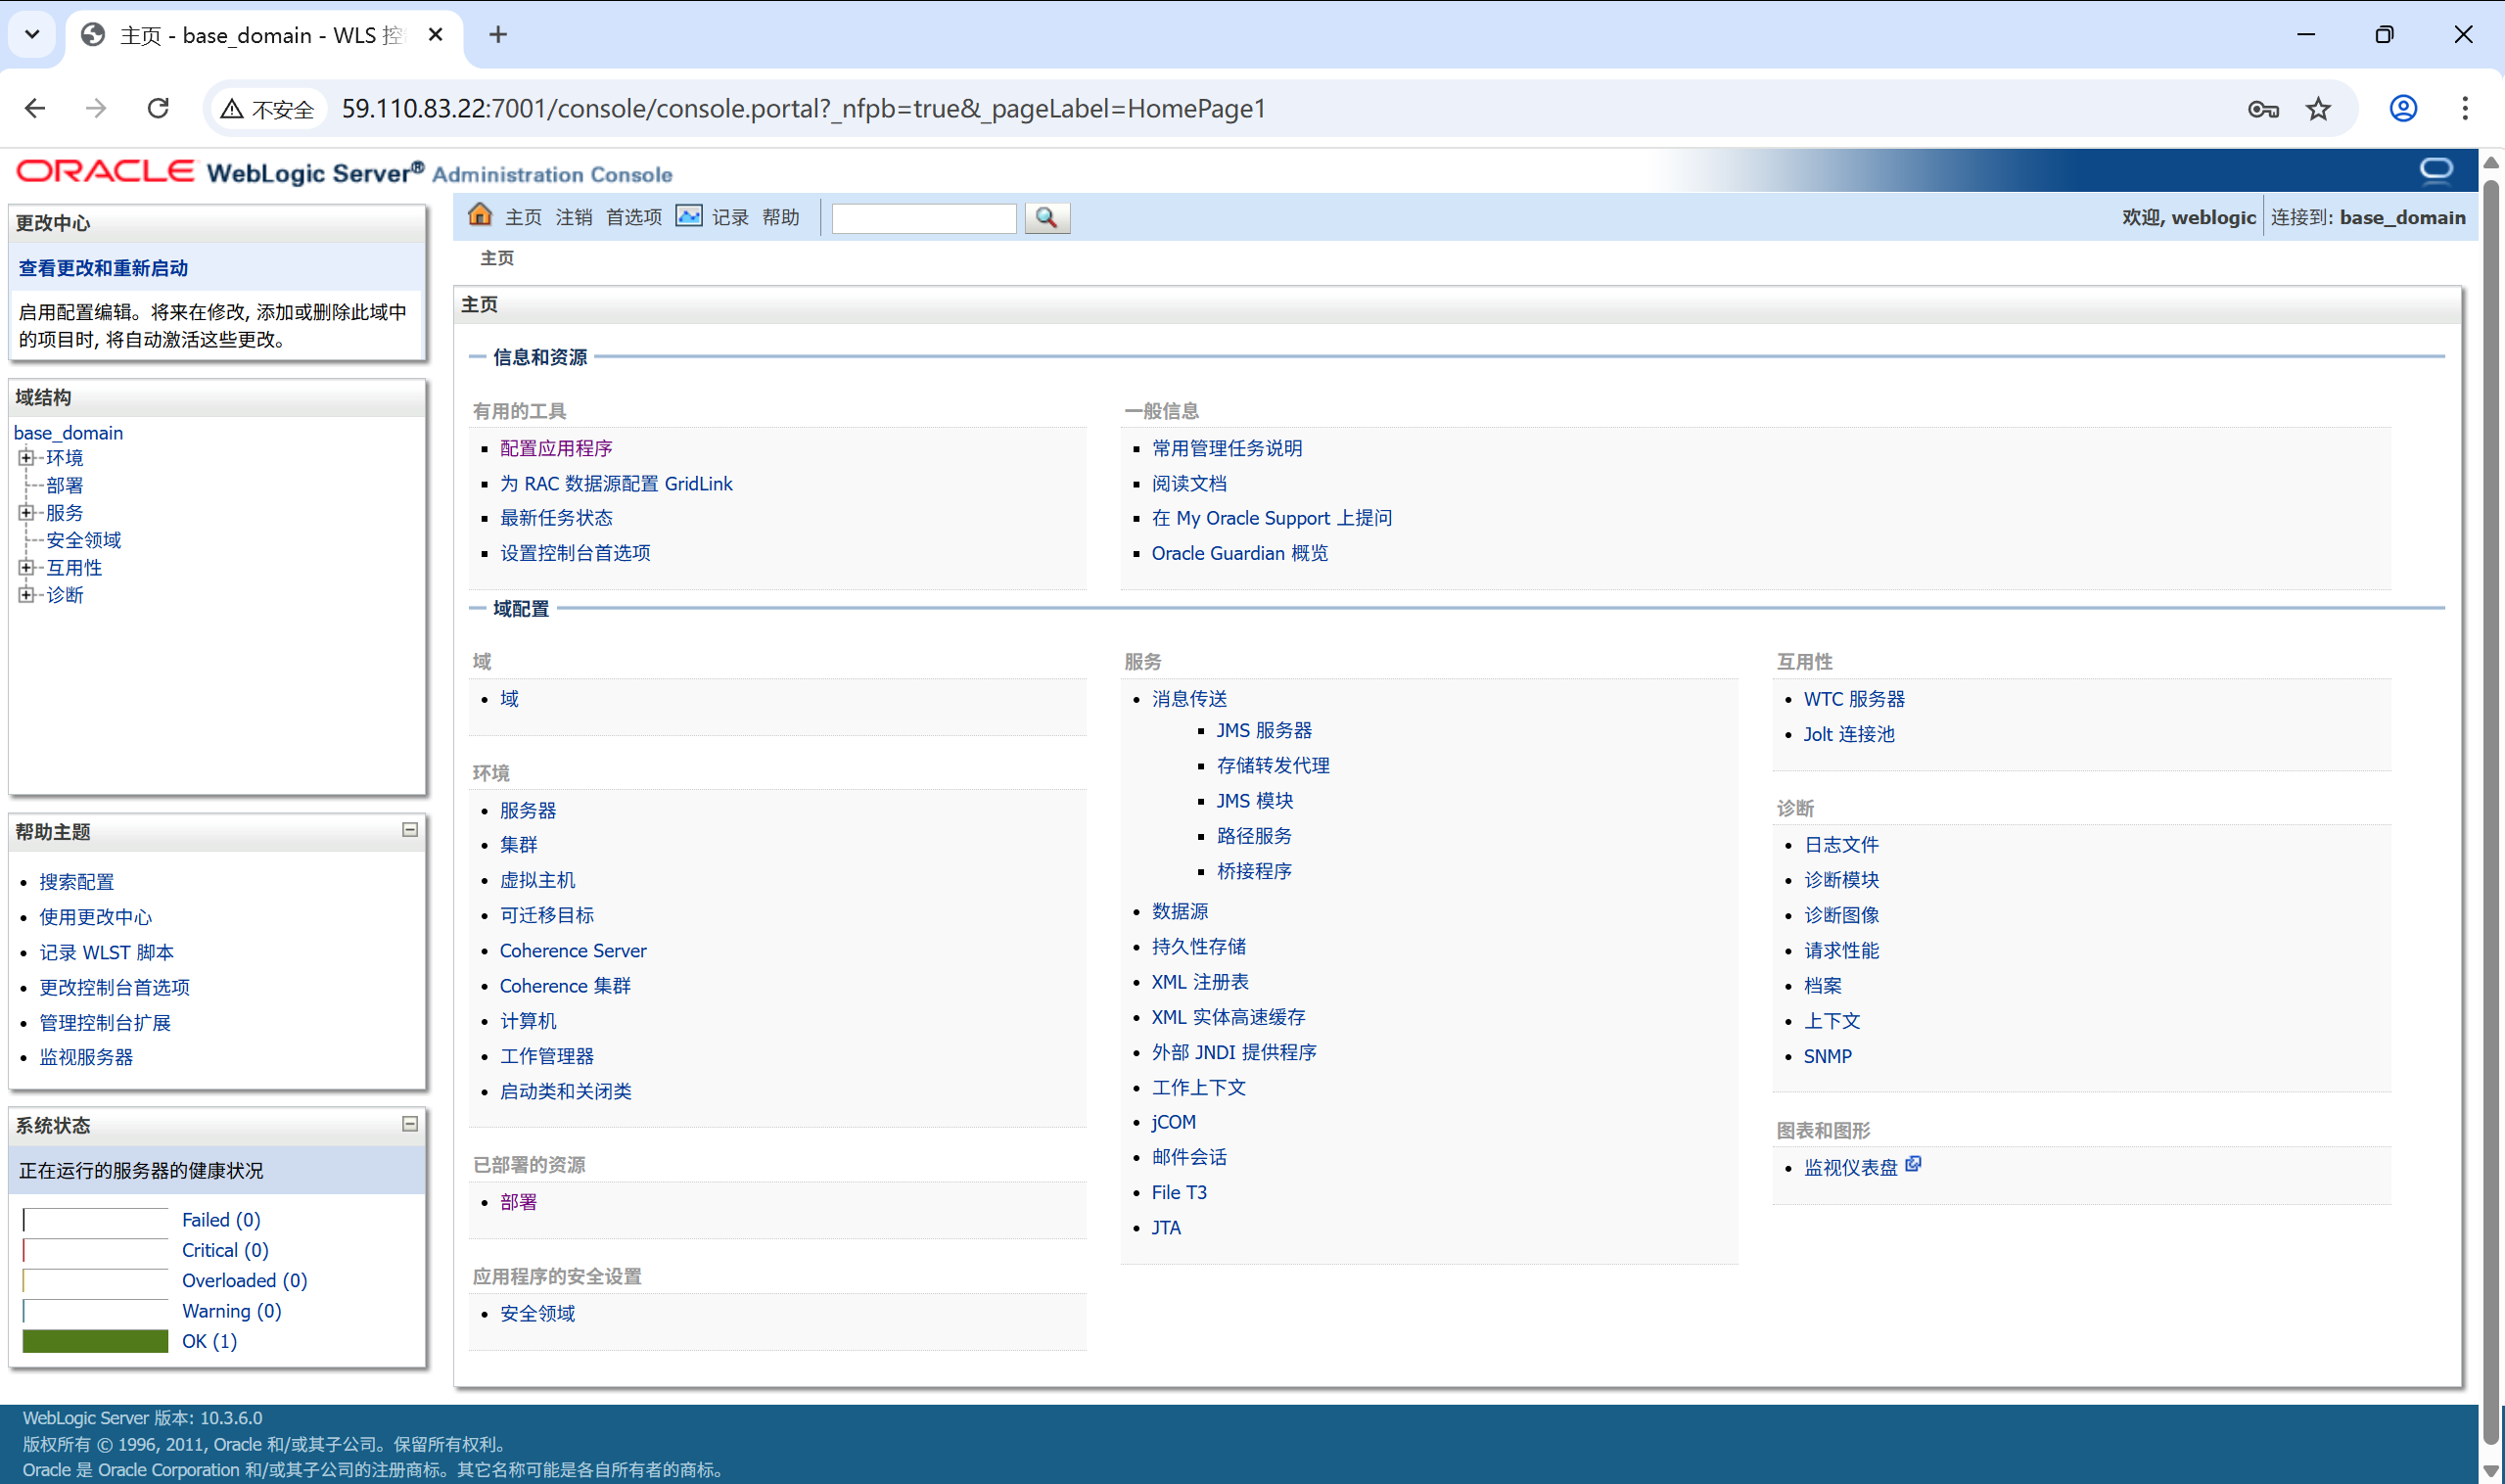Click the browser address bar URL
The height and width of the screenshot is (1484, 2505).
pos(804,108)
